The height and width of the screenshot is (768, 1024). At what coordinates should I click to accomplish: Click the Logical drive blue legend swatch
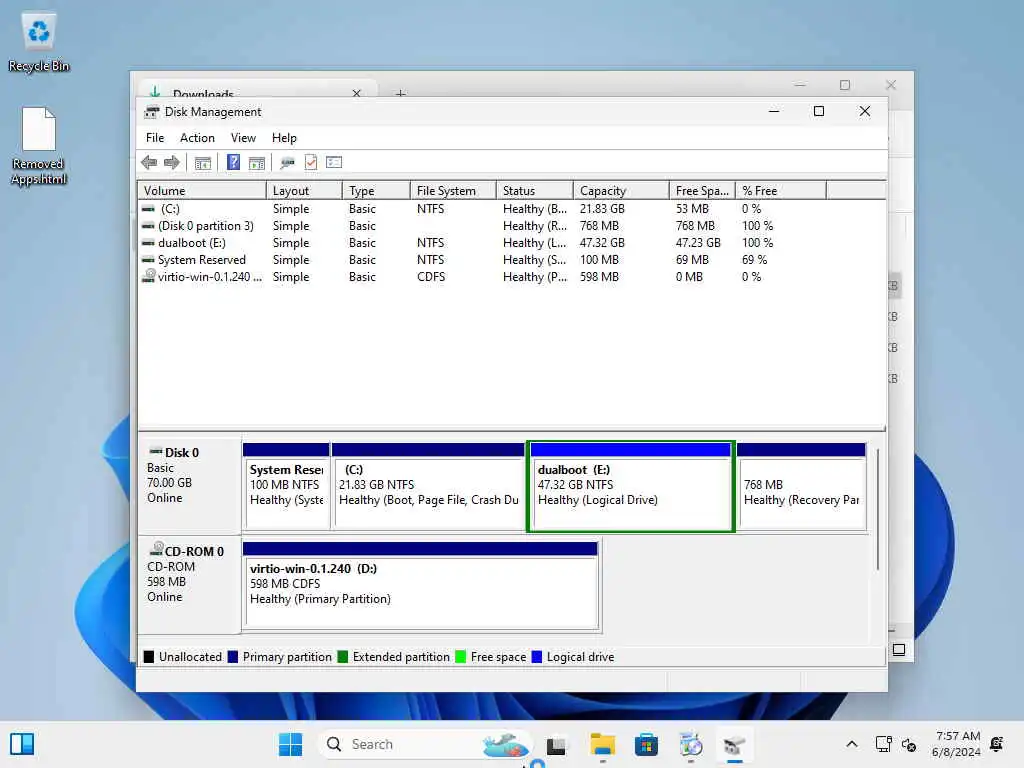point(537,657)
